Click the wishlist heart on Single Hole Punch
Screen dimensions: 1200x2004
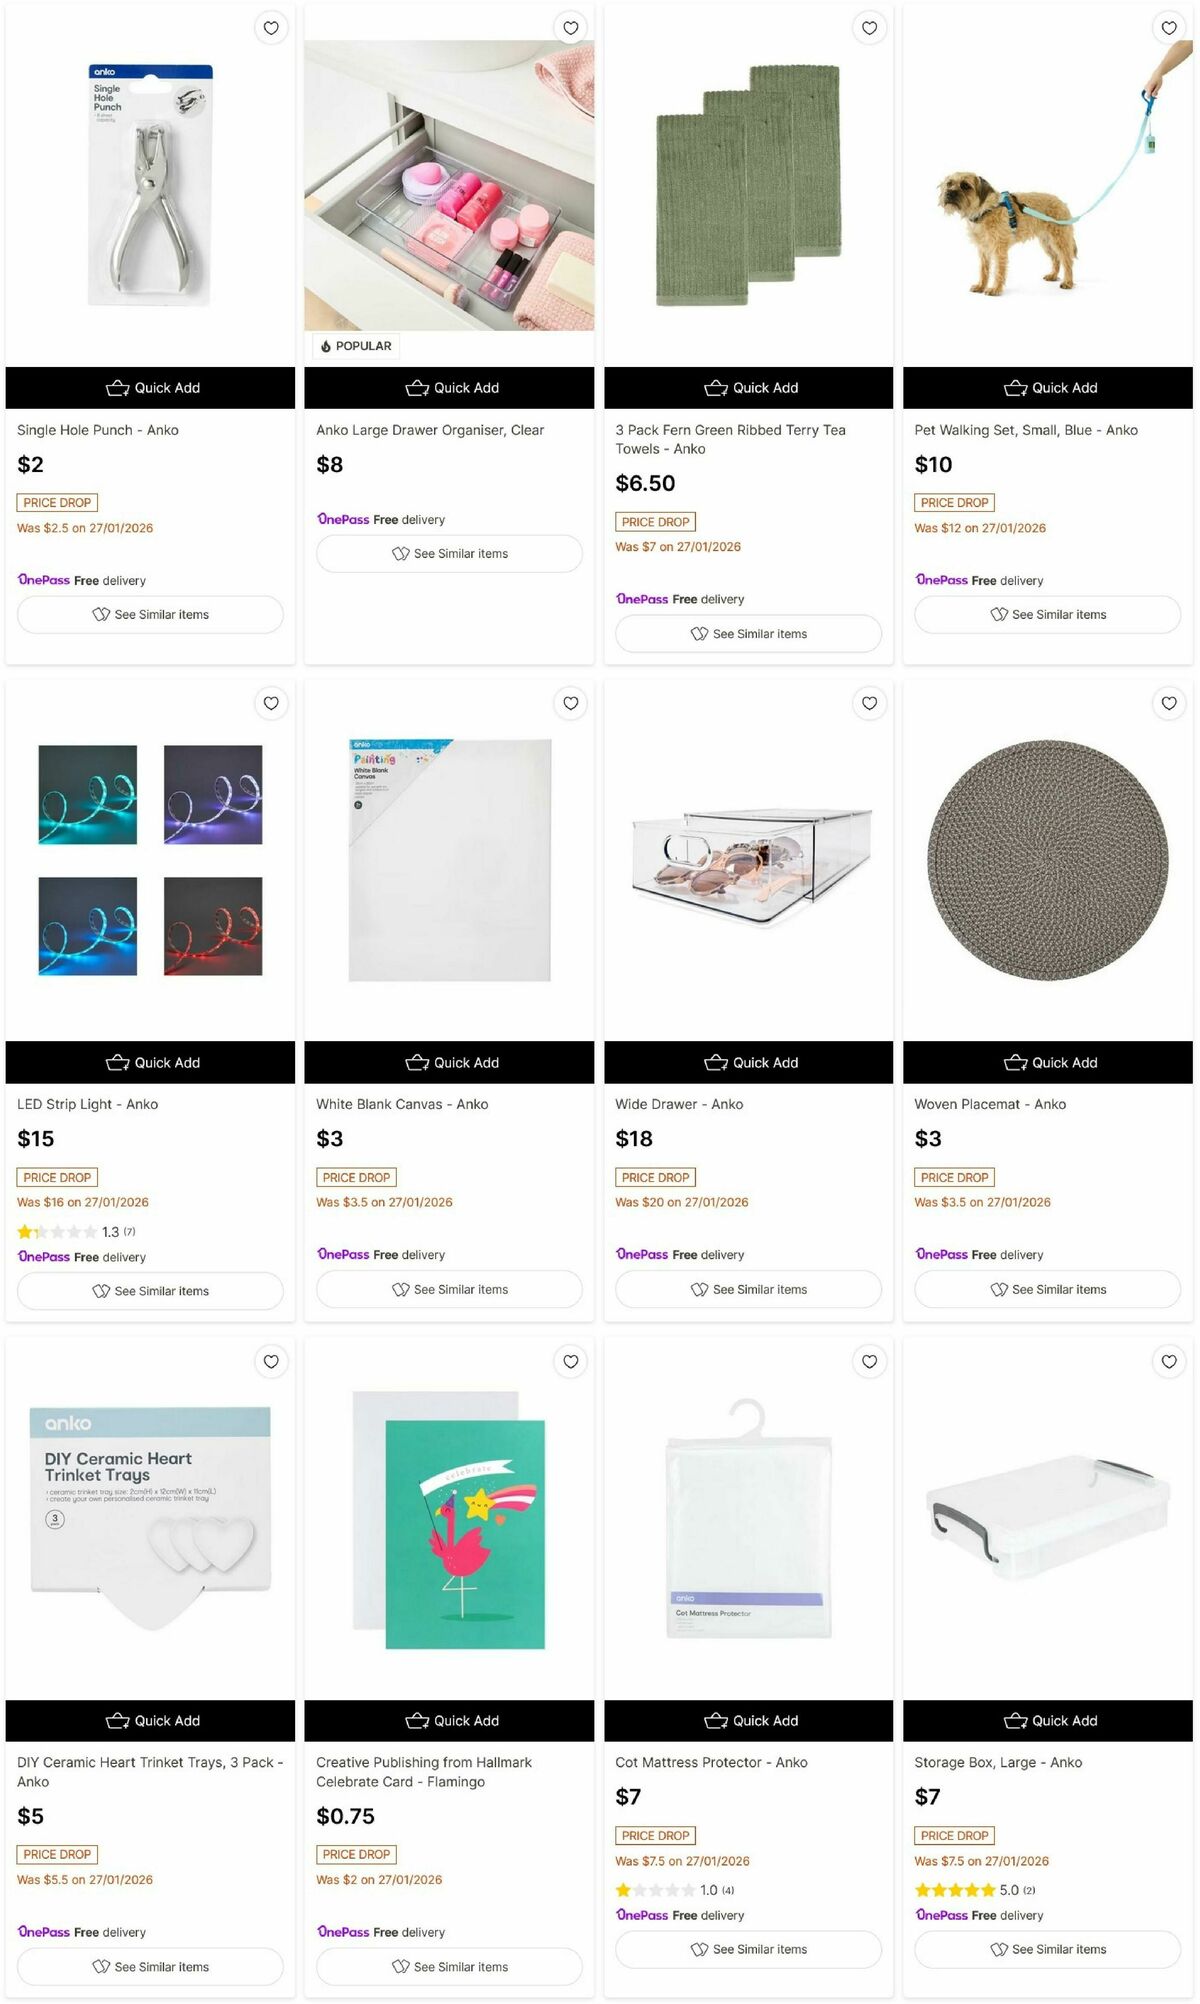[271, 28]
